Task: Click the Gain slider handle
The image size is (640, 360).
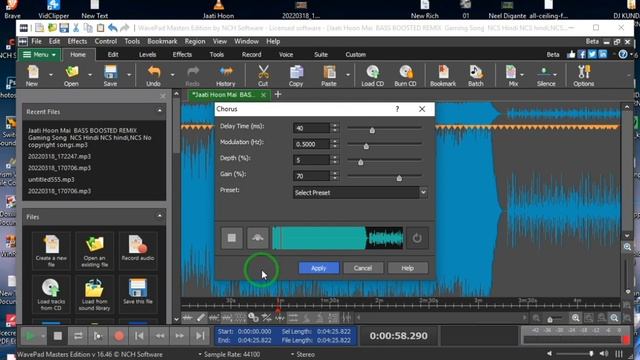Action: click(x=399, y=178)
